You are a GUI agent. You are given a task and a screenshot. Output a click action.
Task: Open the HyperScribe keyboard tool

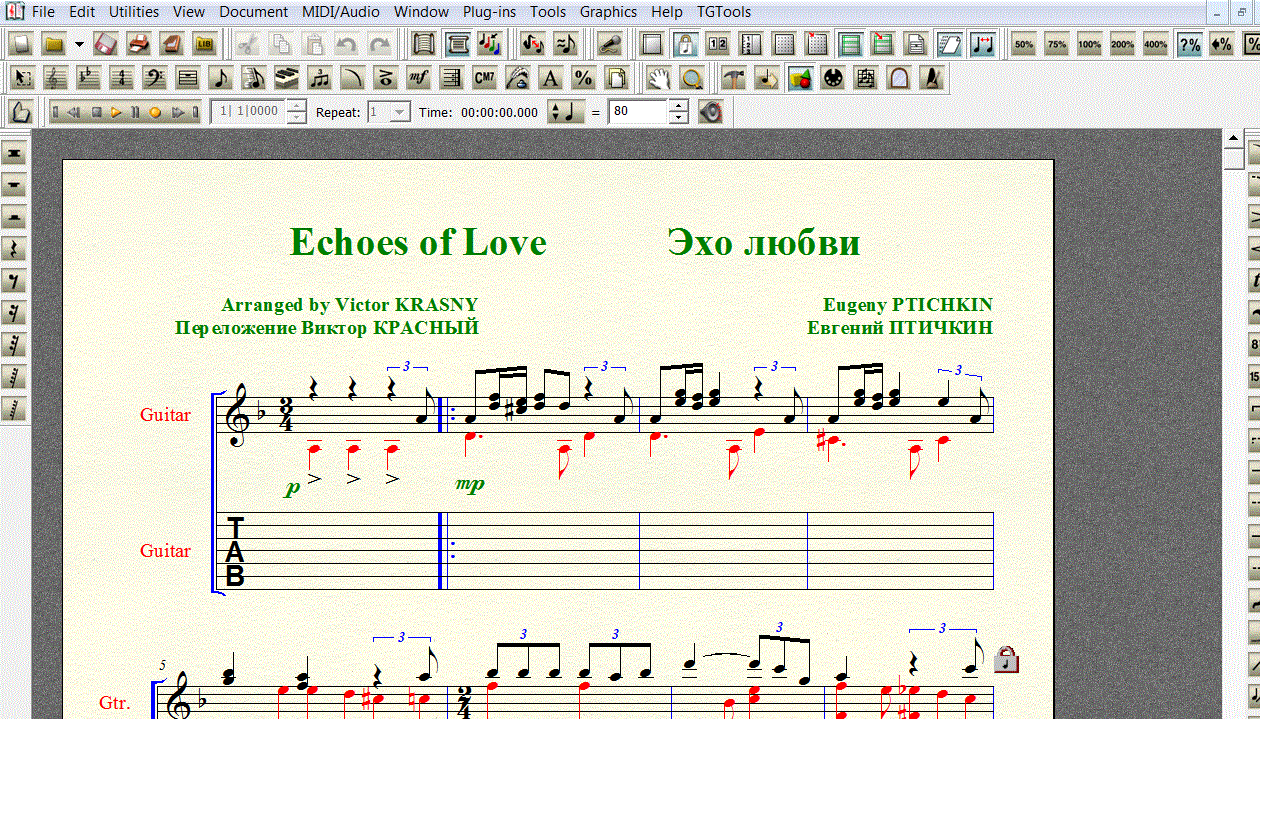click(287, 78)
